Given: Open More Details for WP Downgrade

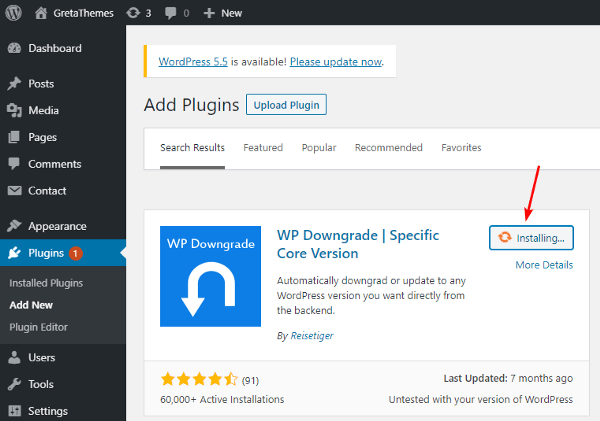Looking at the screenshot, I should pos(544,265).
